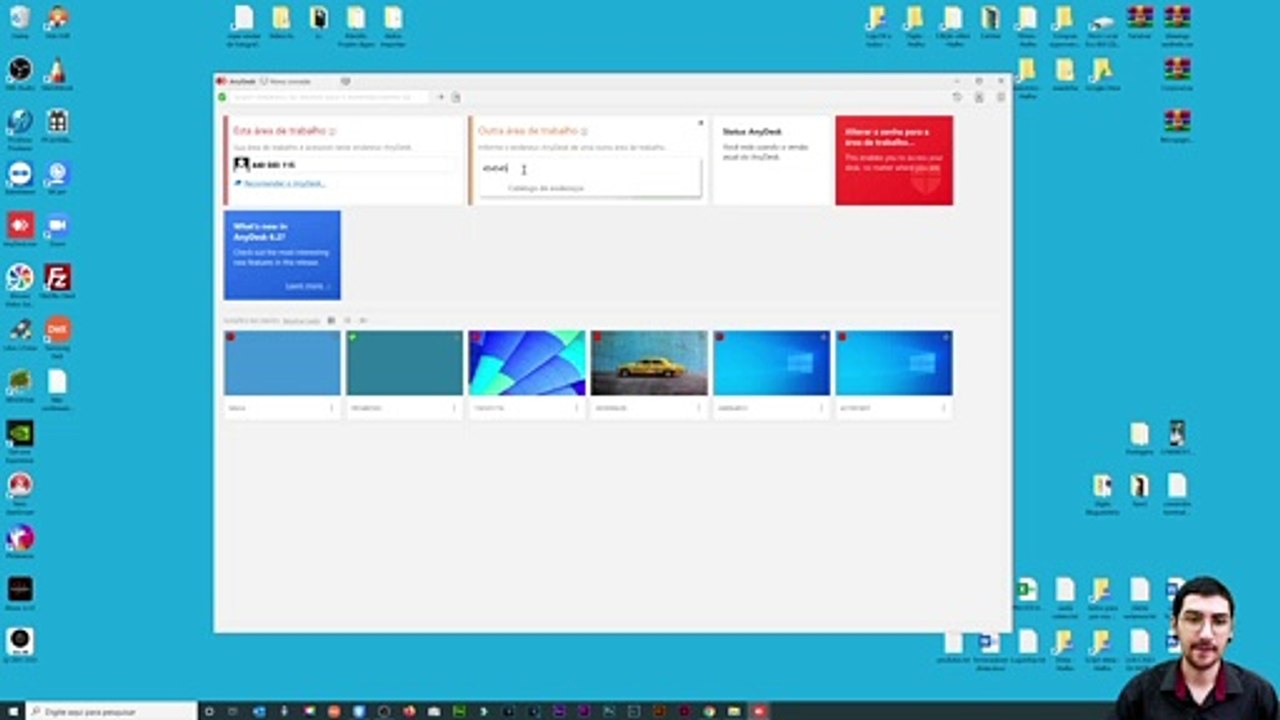1280x720 pixels.
Task: Click the connect arrow beside the address bar
Action: 440,97
